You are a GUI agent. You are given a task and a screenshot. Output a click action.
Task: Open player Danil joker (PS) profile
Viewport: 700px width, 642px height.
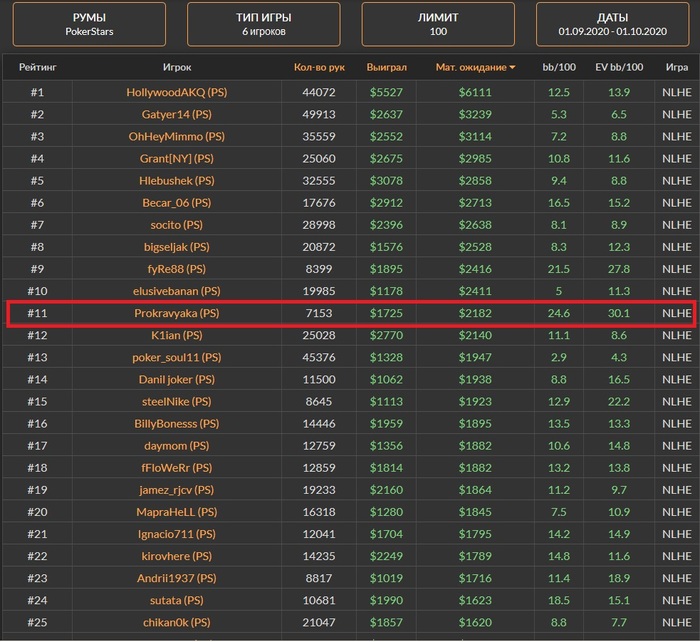pos(177,379)
